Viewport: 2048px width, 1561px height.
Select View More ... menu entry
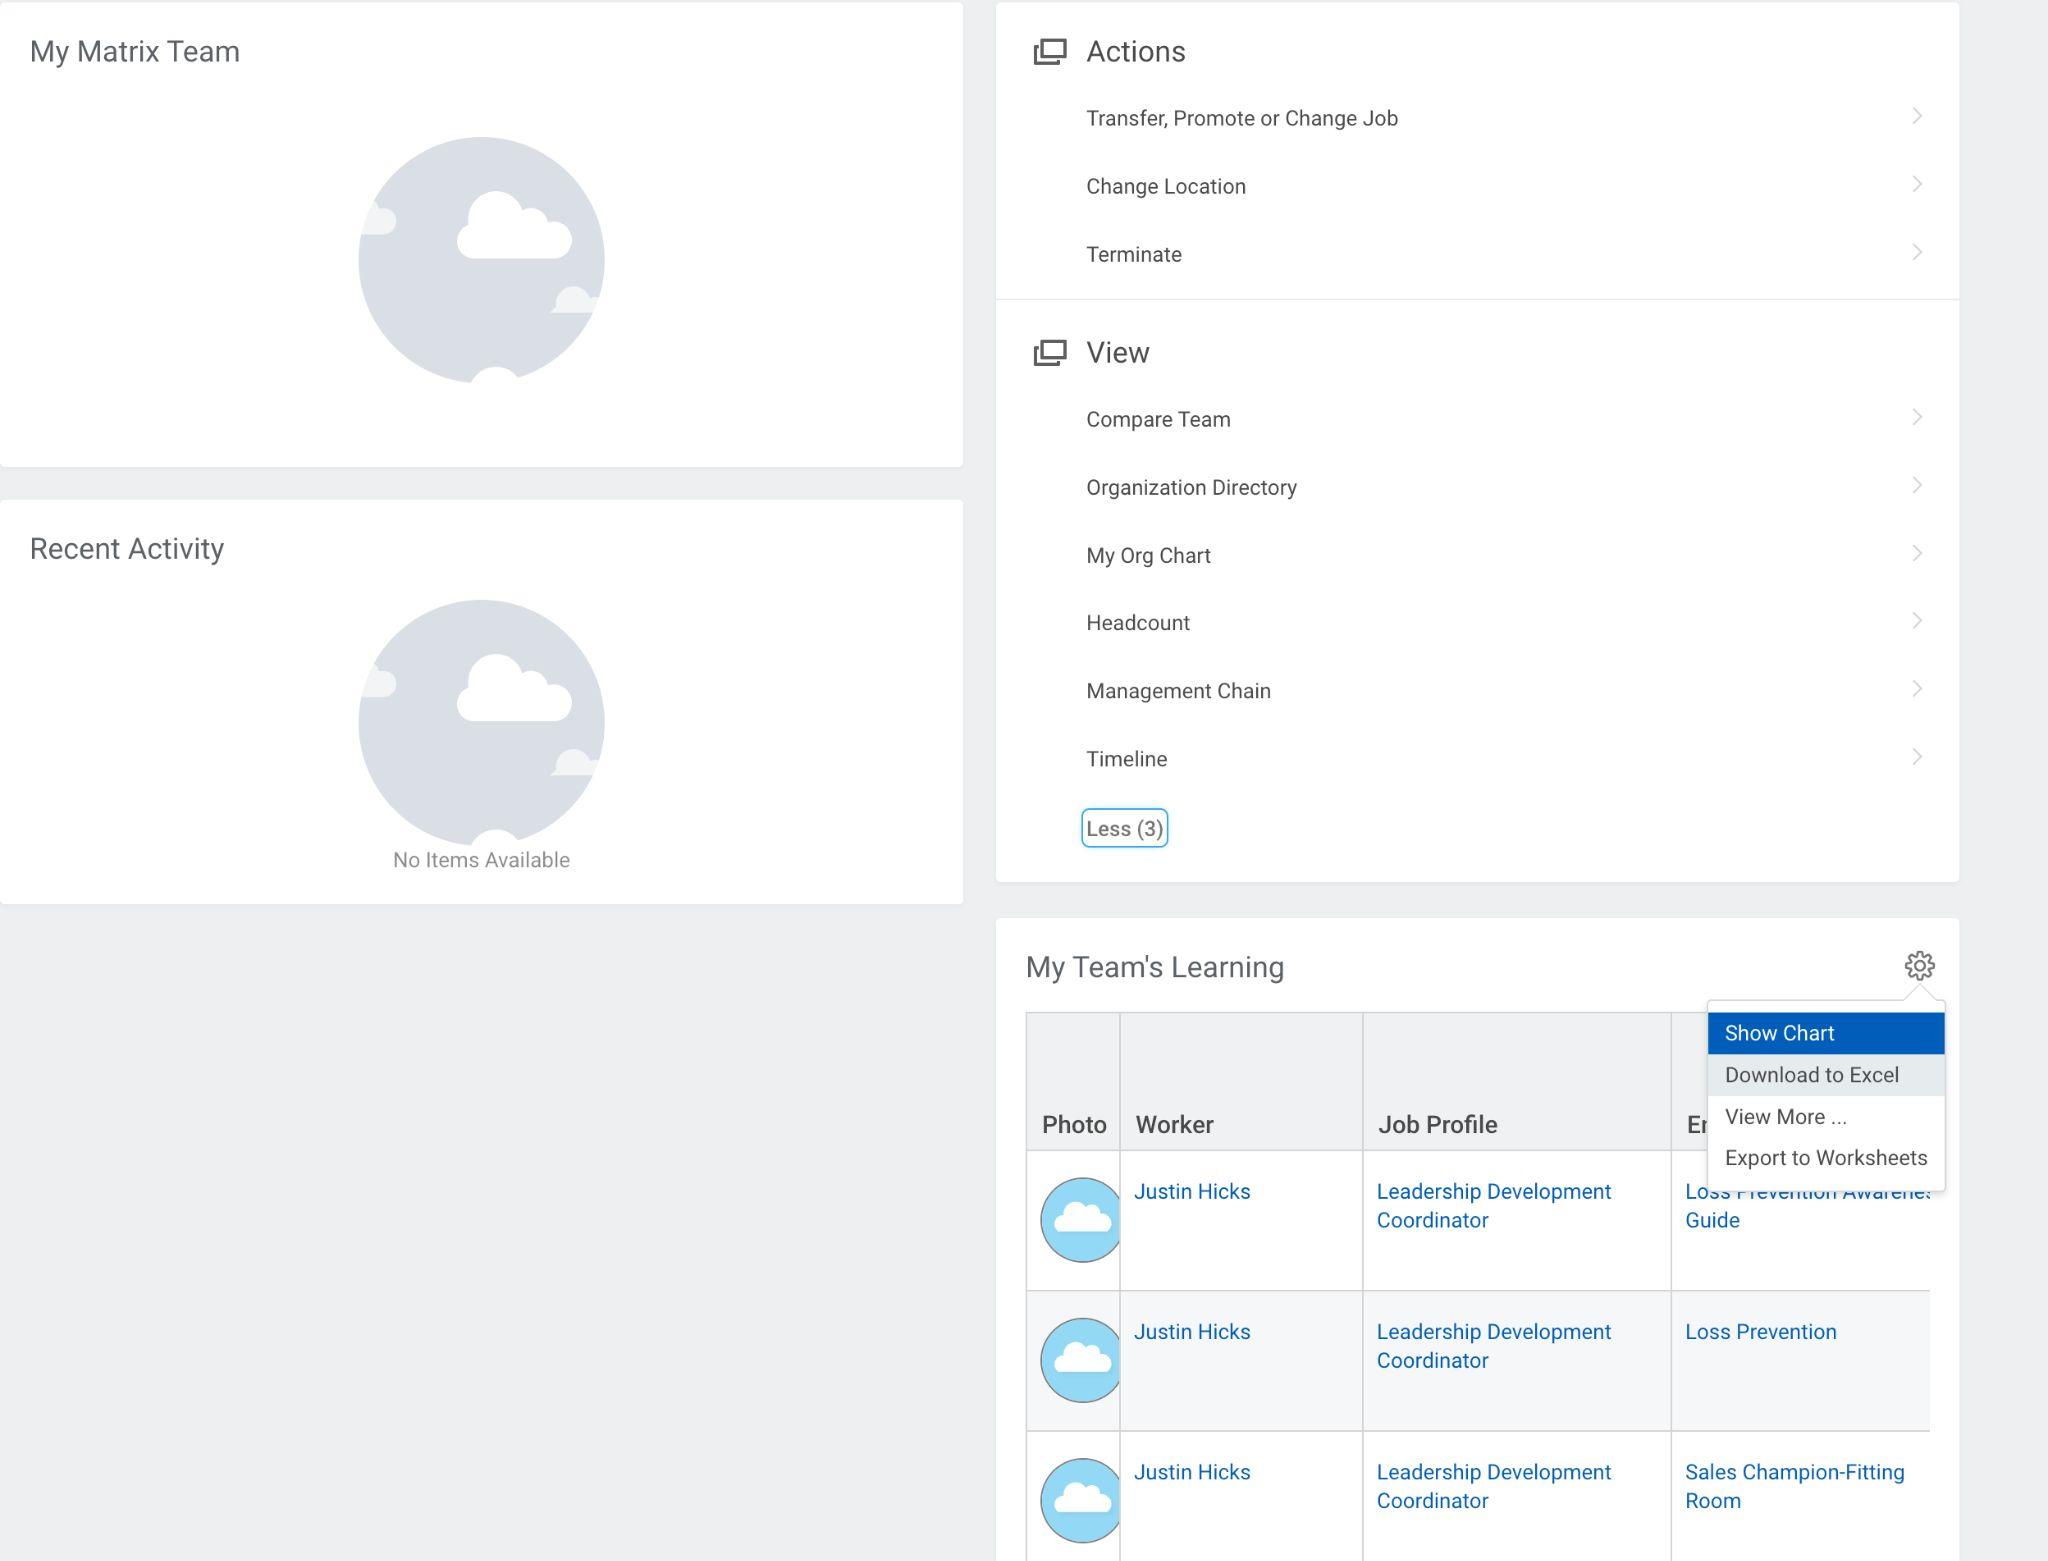[x=1785, y=1117]
